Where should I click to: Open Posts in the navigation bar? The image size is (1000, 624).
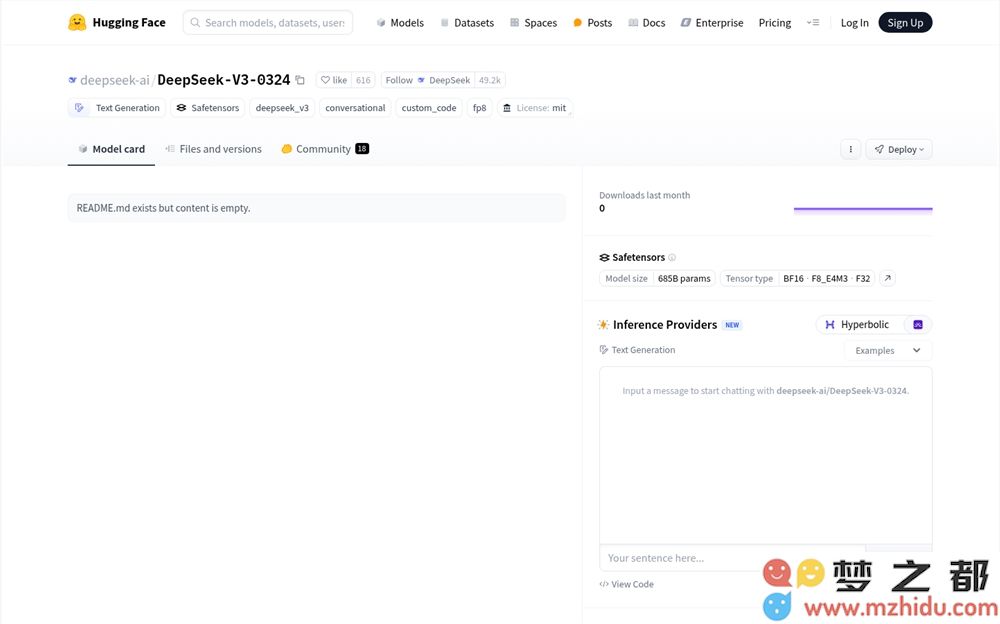pyautogui.click(x=592, y=22)
